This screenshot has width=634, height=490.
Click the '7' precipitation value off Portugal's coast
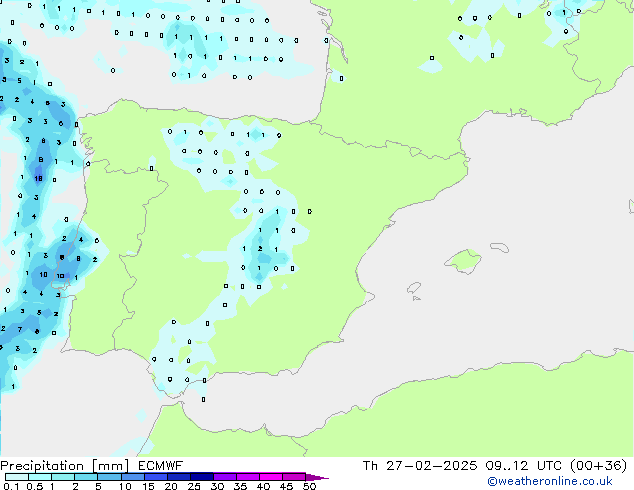20,329
